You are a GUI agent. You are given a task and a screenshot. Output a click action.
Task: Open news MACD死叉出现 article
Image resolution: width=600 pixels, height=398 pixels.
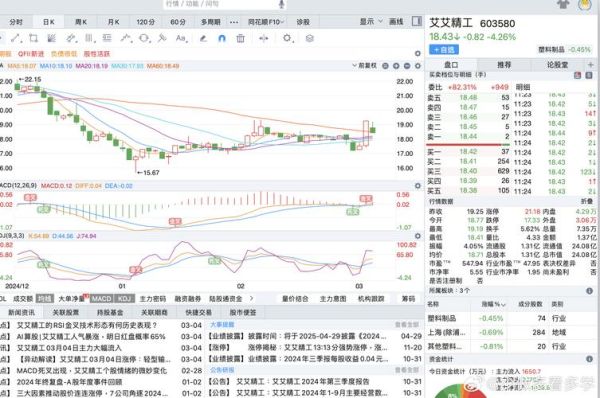click(x=92, y=370)
